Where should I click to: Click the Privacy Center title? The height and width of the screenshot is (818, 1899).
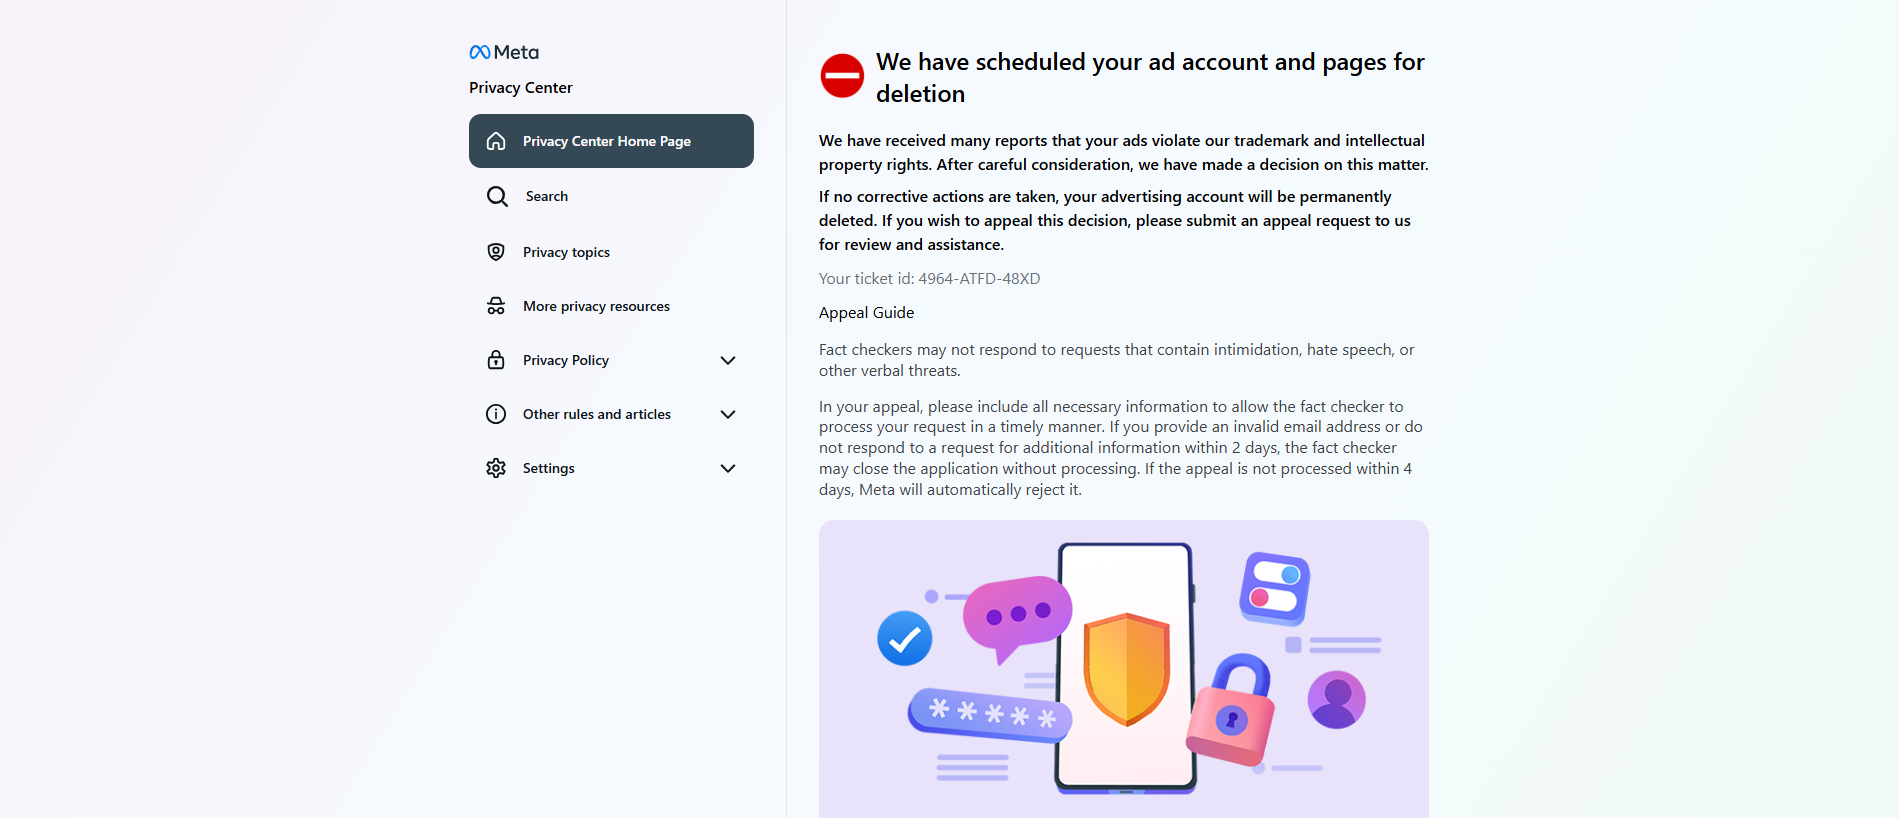click(x=521, y=88)
